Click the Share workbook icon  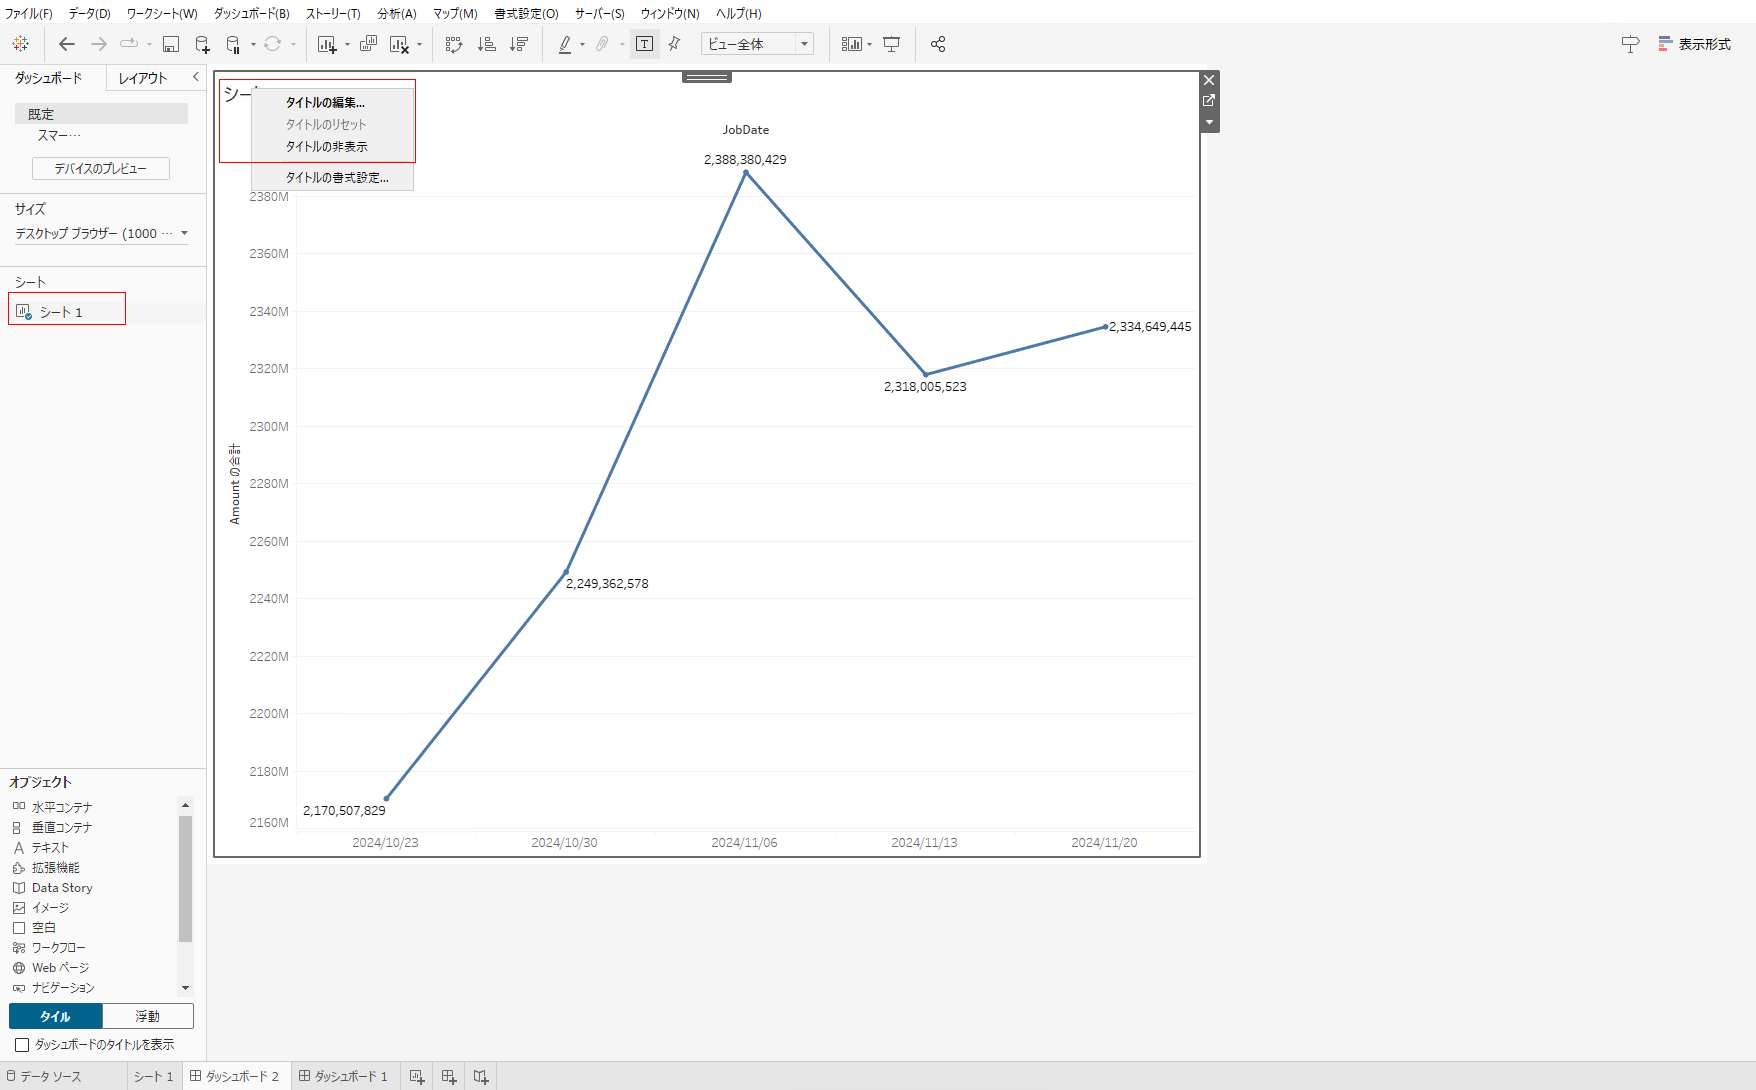[938, 44]
